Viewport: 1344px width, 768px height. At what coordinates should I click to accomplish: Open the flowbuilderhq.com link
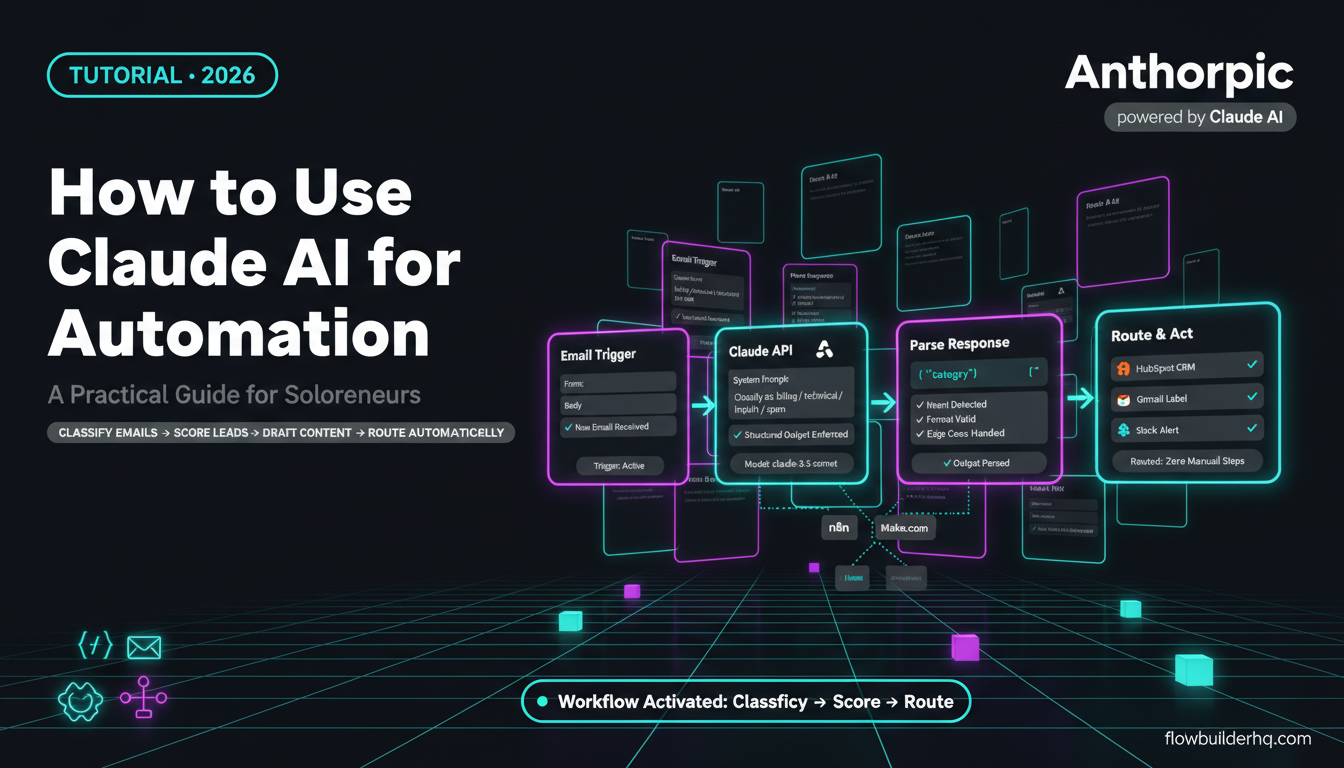(1238, 738)
